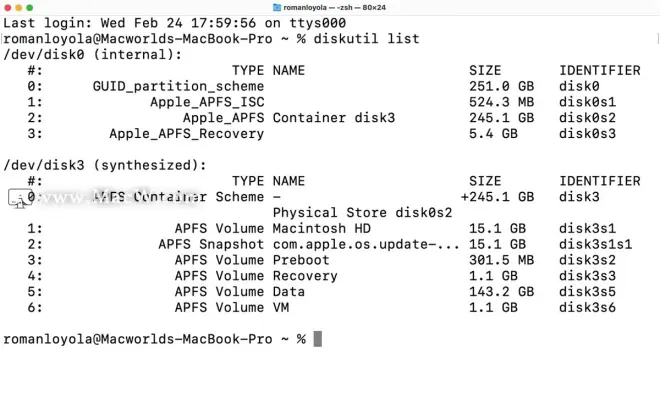Click the 143.2 GB Data volume size
This screenshot has width=660, height=397.
pos(501,292)
